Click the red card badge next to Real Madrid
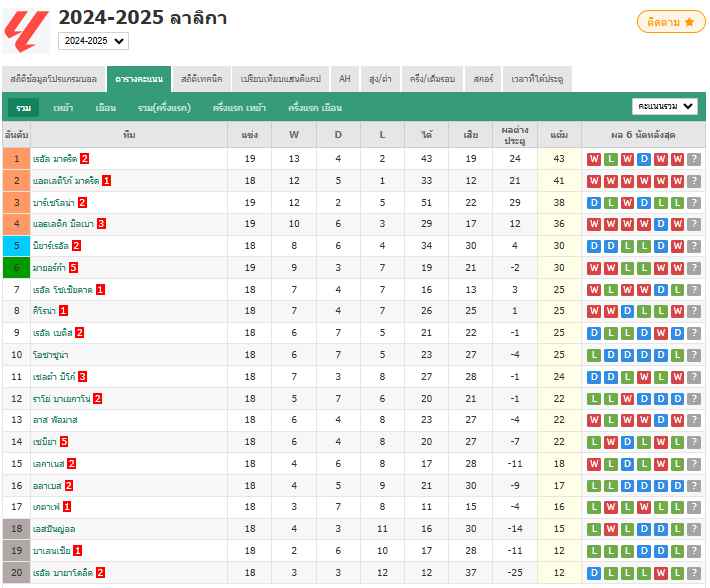Screen dimensions: 710x588 84,159
